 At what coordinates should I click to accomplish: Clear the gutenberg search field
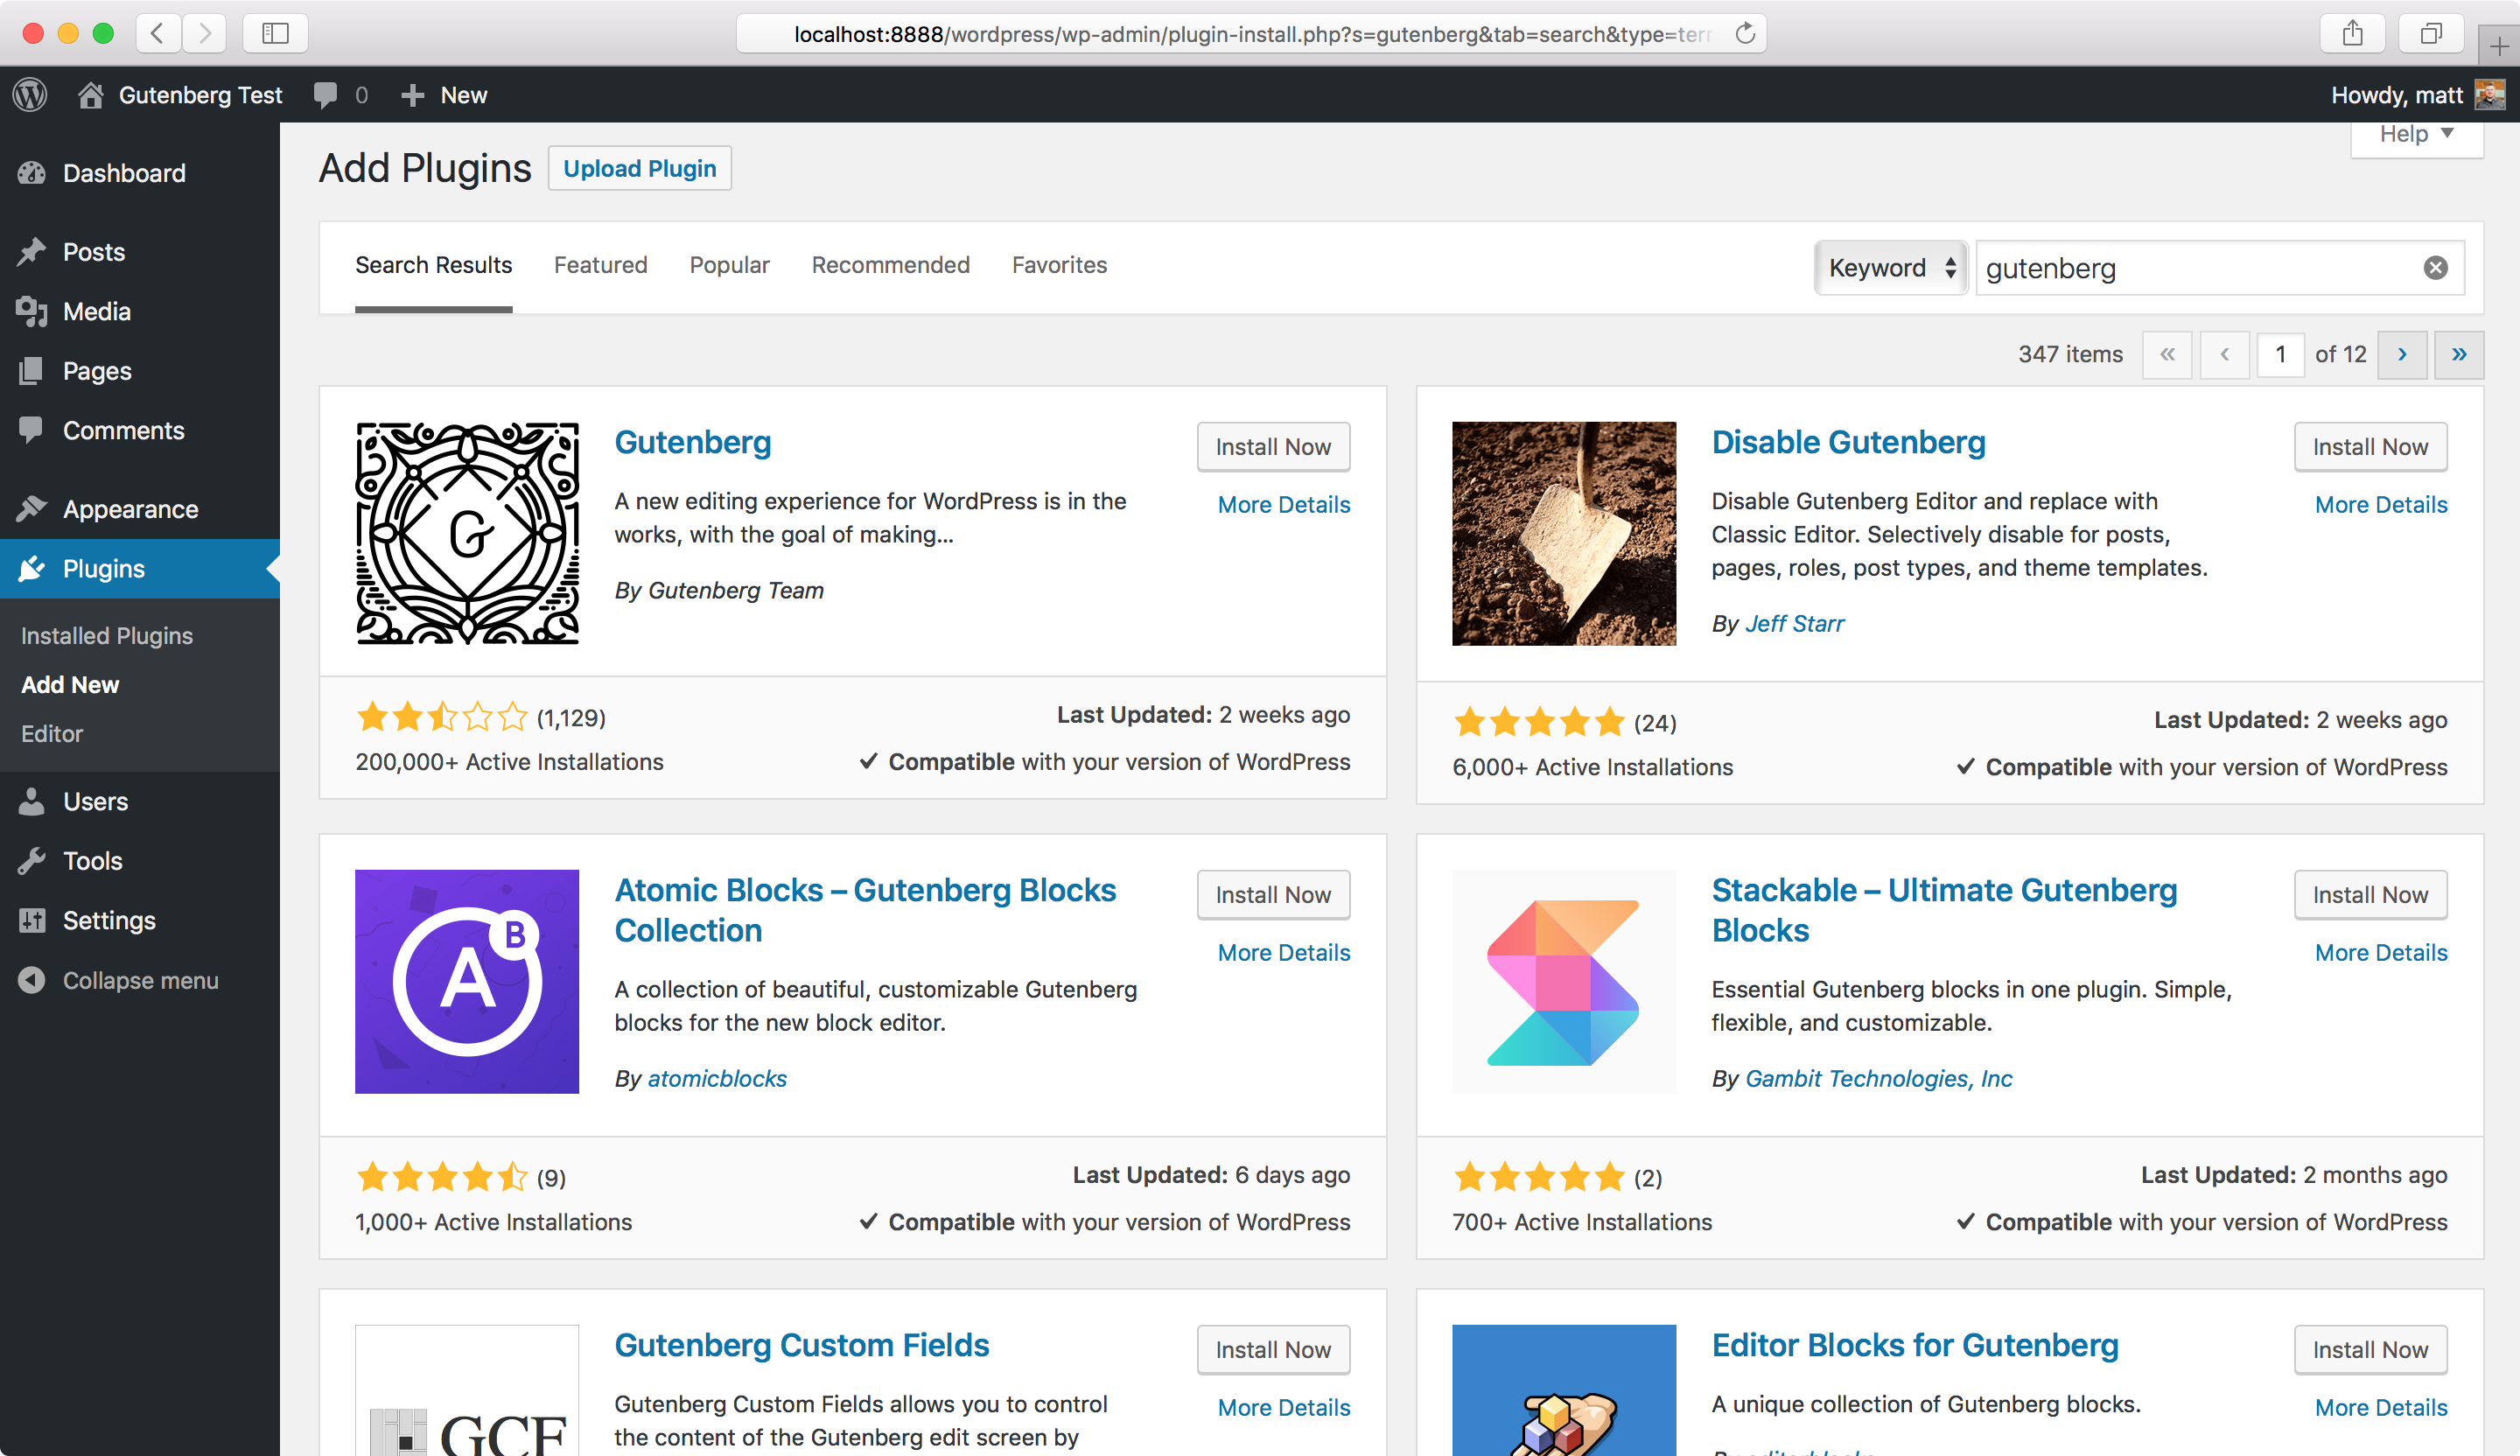tap(2436, 268)
